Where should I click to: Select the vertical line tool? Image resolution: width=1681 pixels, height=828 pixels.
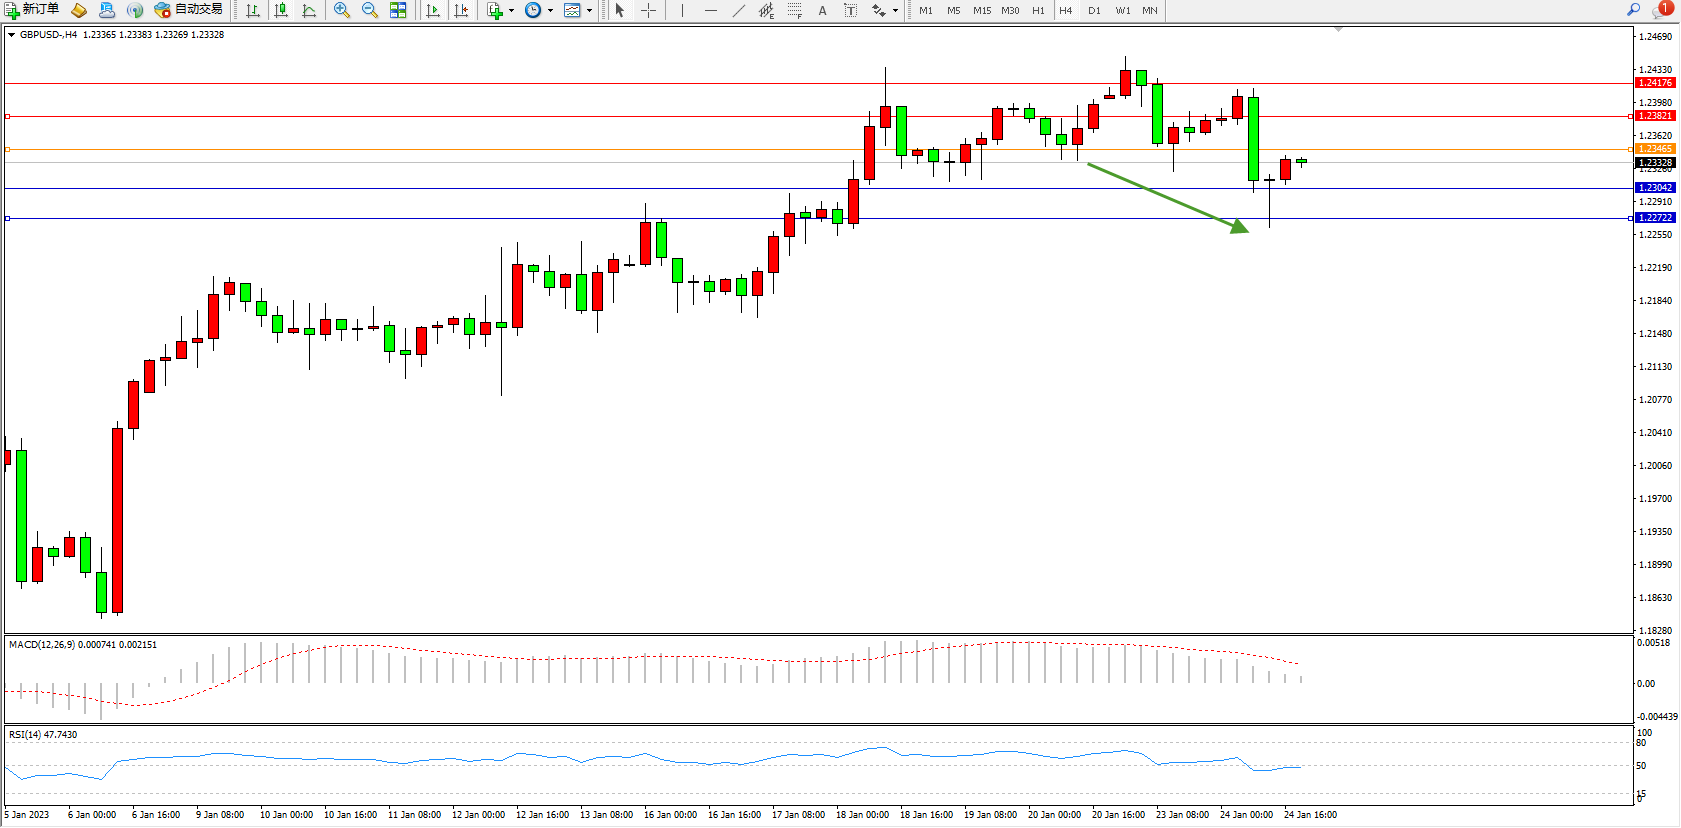(x=682, y=10)
